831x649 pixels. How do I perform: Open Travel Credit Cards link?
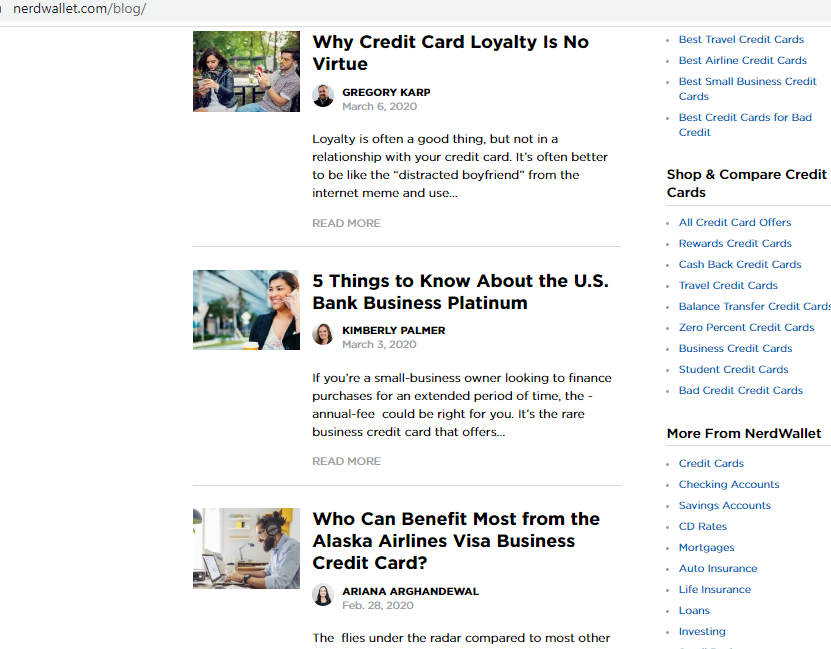tap(729, 286)
